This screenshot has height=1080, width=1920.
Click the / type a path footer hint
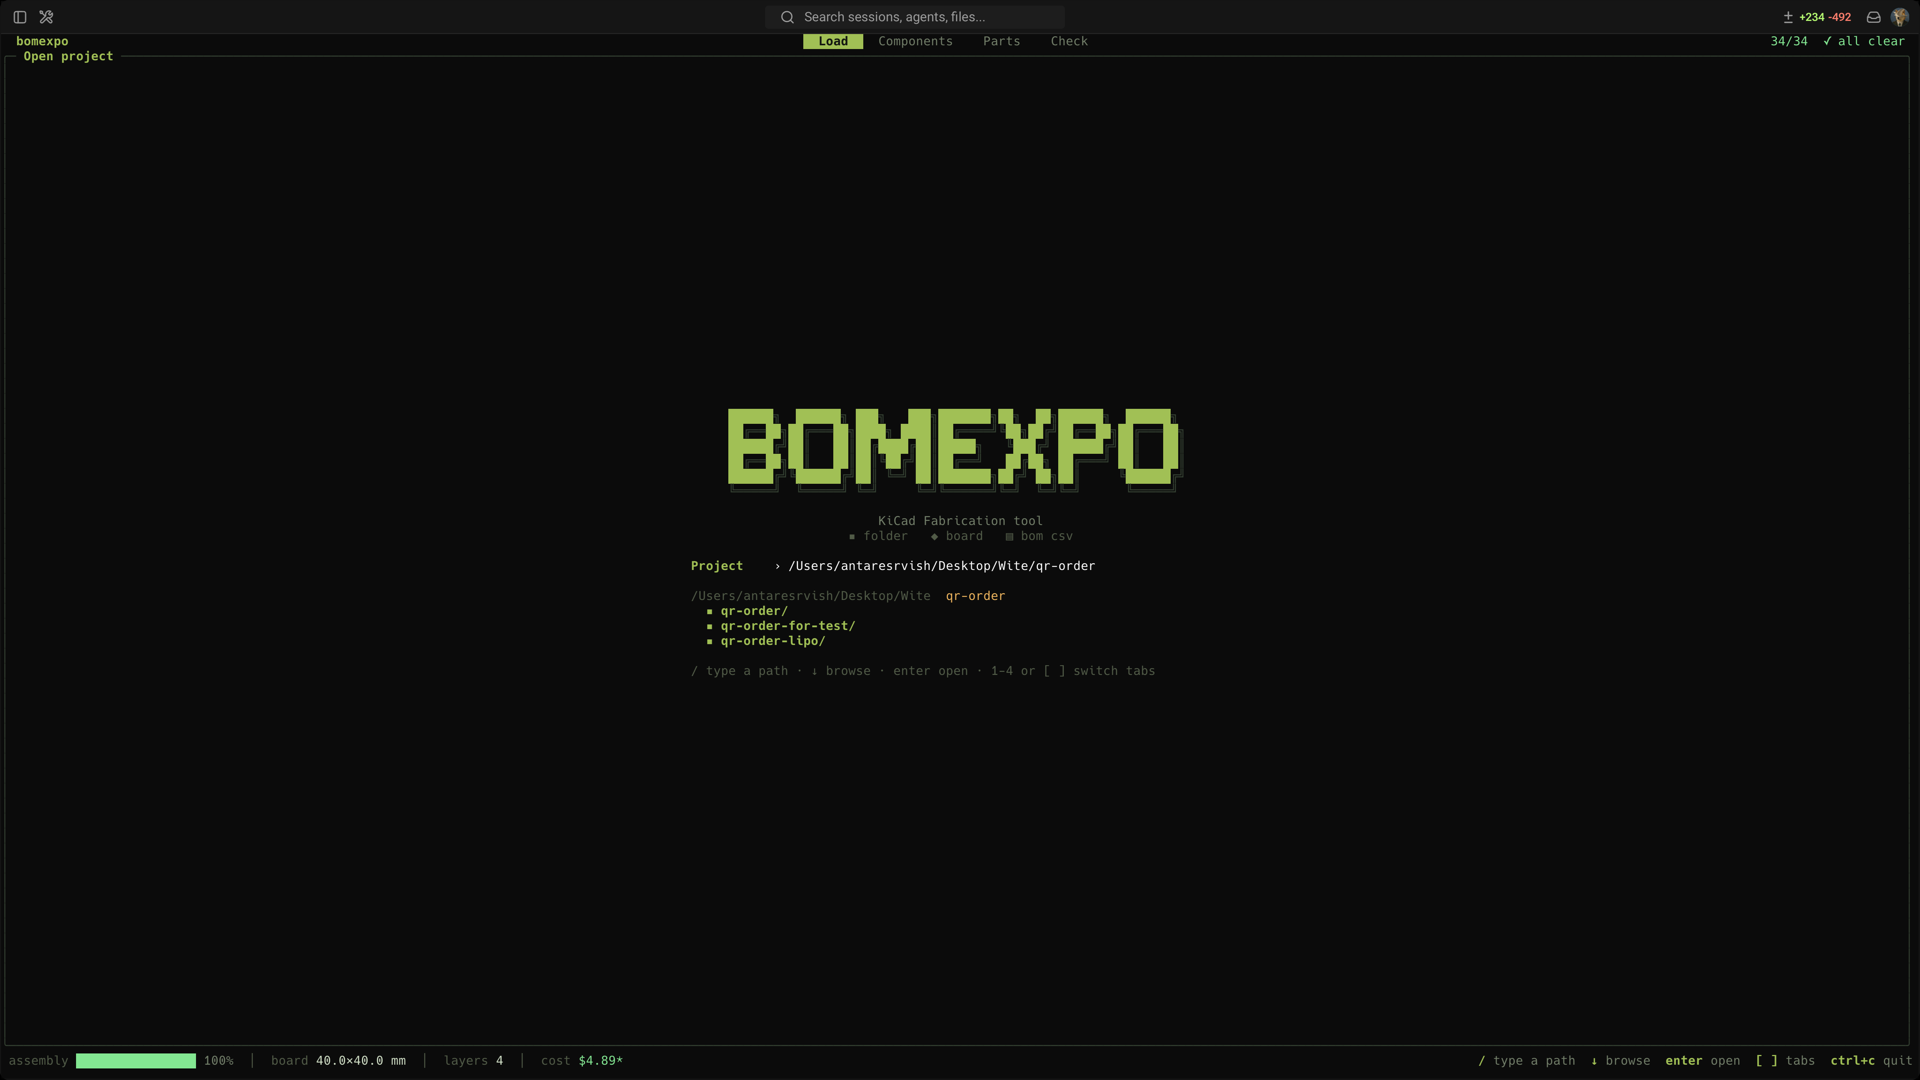[1527, 1061]
